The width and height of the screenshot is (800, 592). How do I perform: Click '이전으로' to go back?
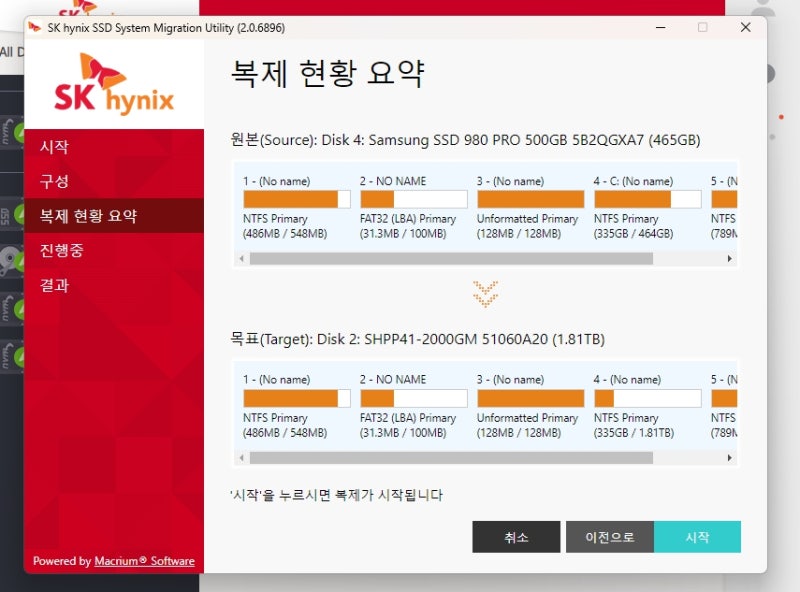[610, 537]
